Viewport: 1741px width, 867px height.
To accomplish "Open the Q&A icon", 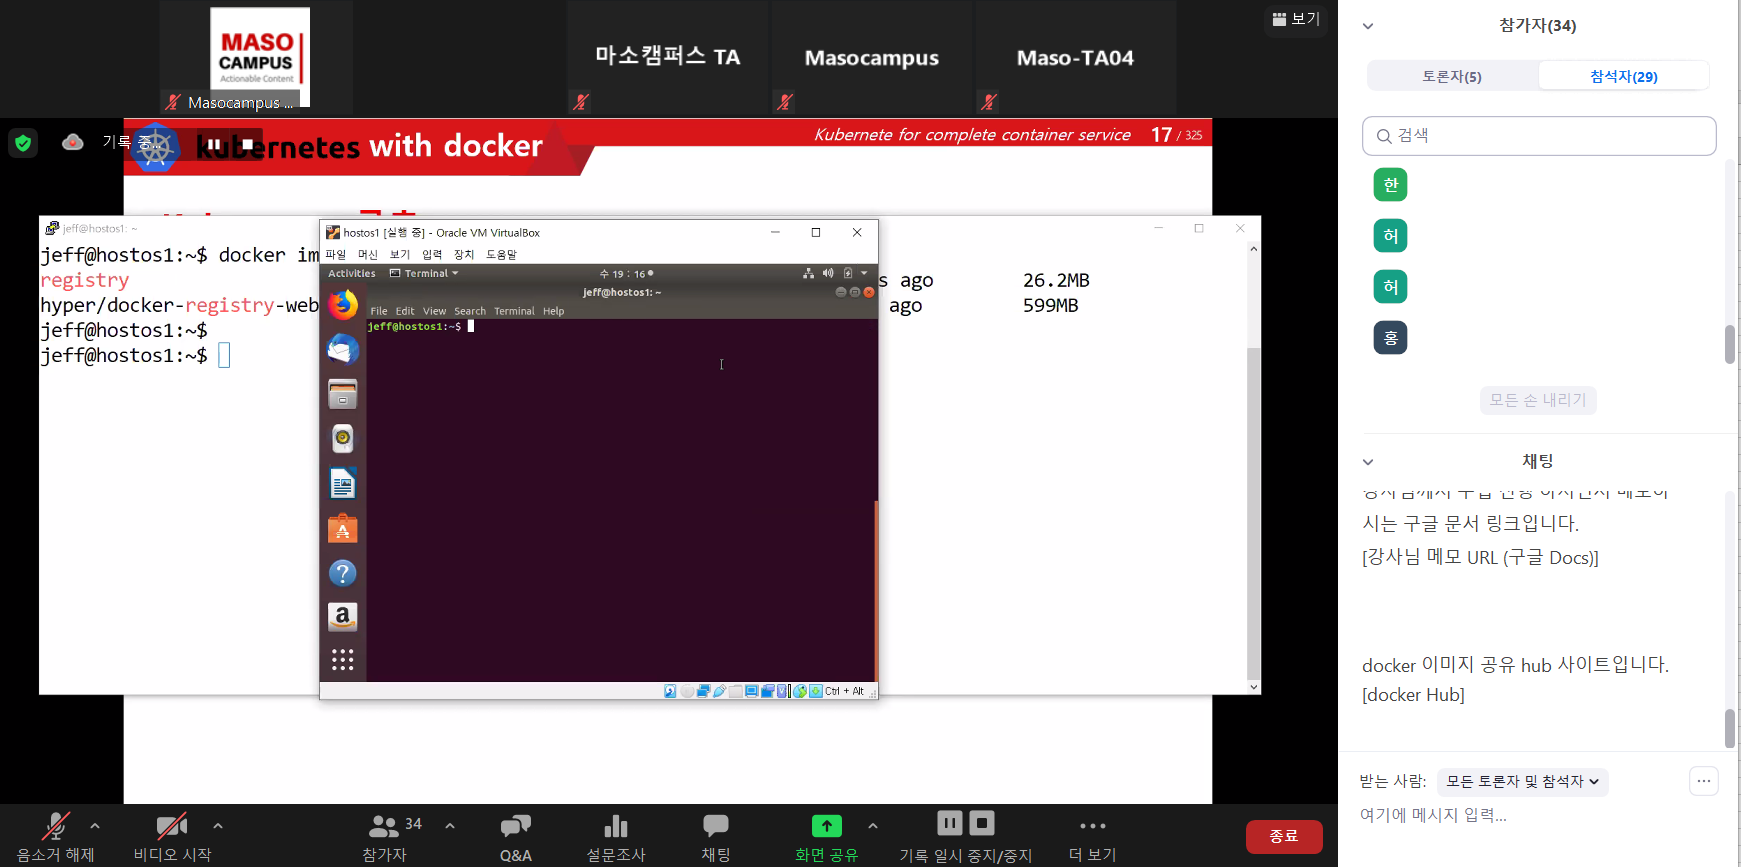I will (515, 827).
